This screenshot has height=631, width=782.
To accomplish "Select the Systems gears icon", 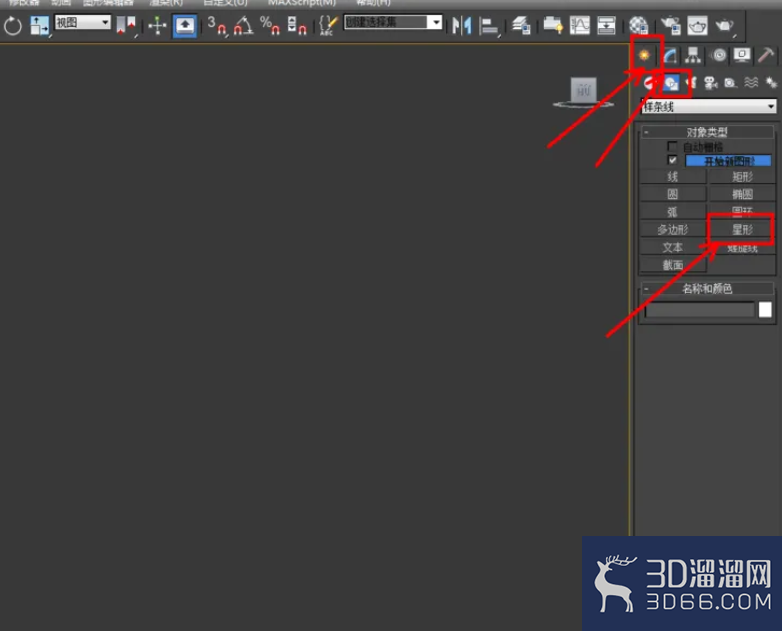I will (x=771, y=83).
